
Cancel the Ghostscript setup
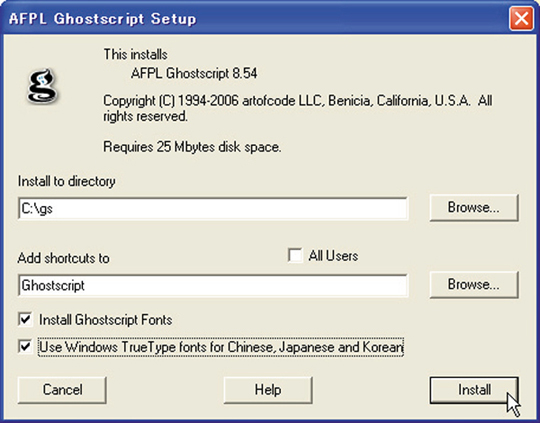[x=62, y=390]
